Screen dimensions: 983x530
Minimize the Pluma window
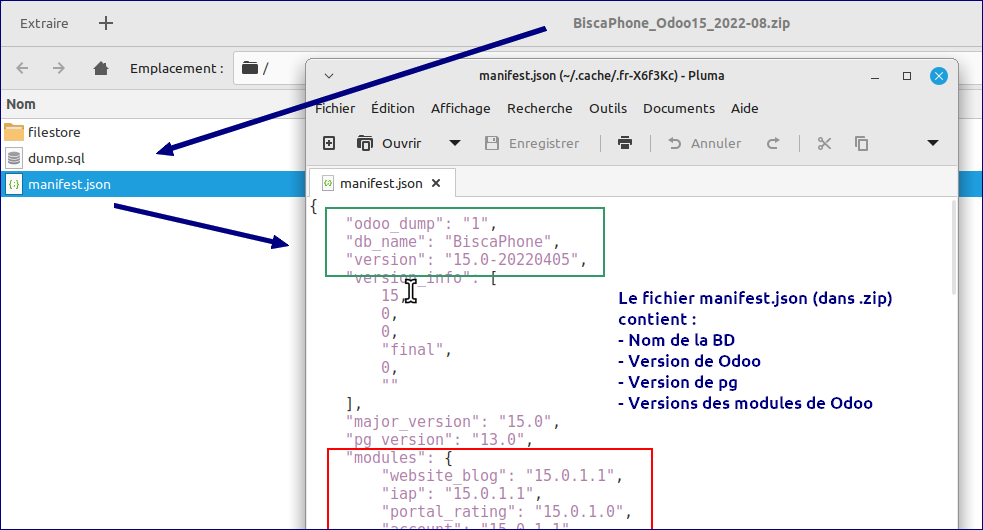tap(875, 77)
